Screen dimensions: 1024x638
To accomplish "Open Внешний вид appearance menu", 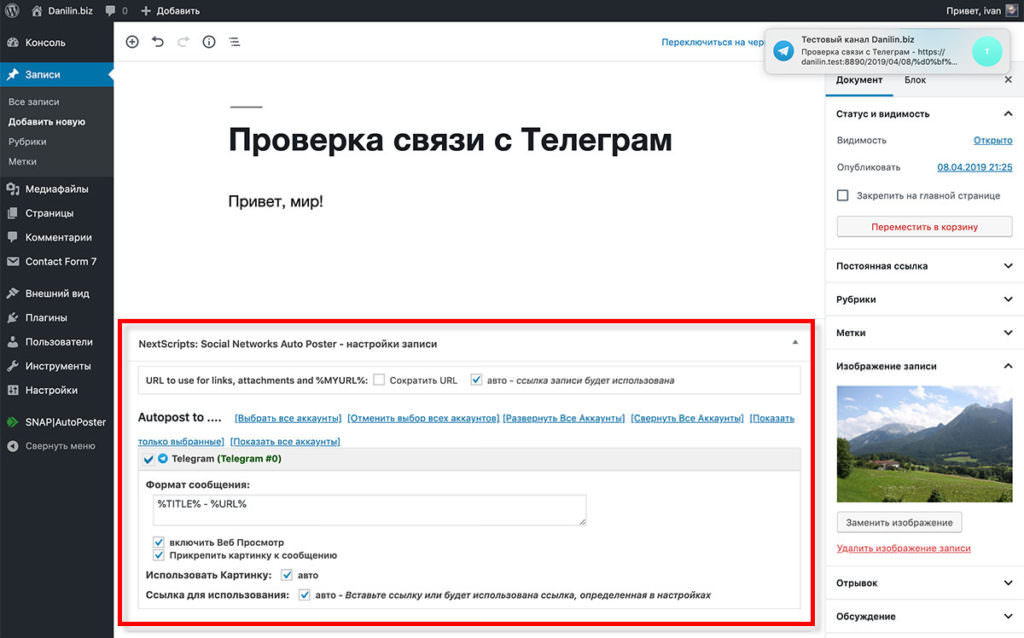I will point(57,293).
